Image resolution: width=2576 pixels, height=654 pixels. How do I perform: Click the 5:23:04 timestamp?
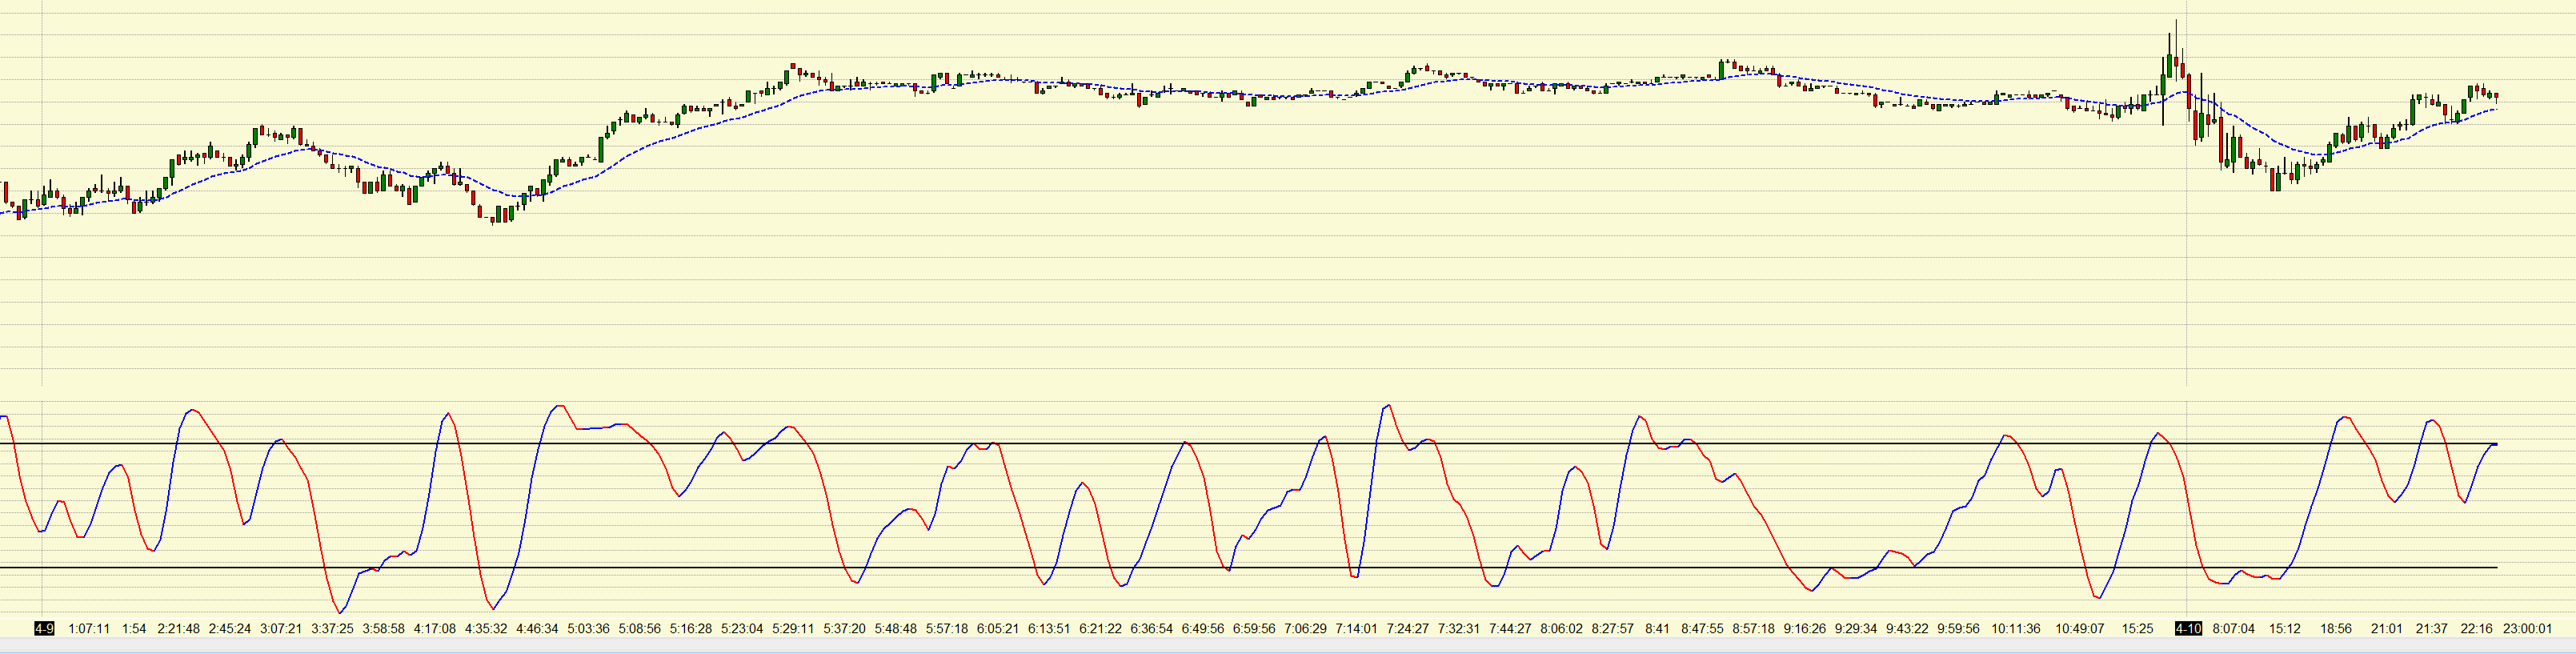742,629
